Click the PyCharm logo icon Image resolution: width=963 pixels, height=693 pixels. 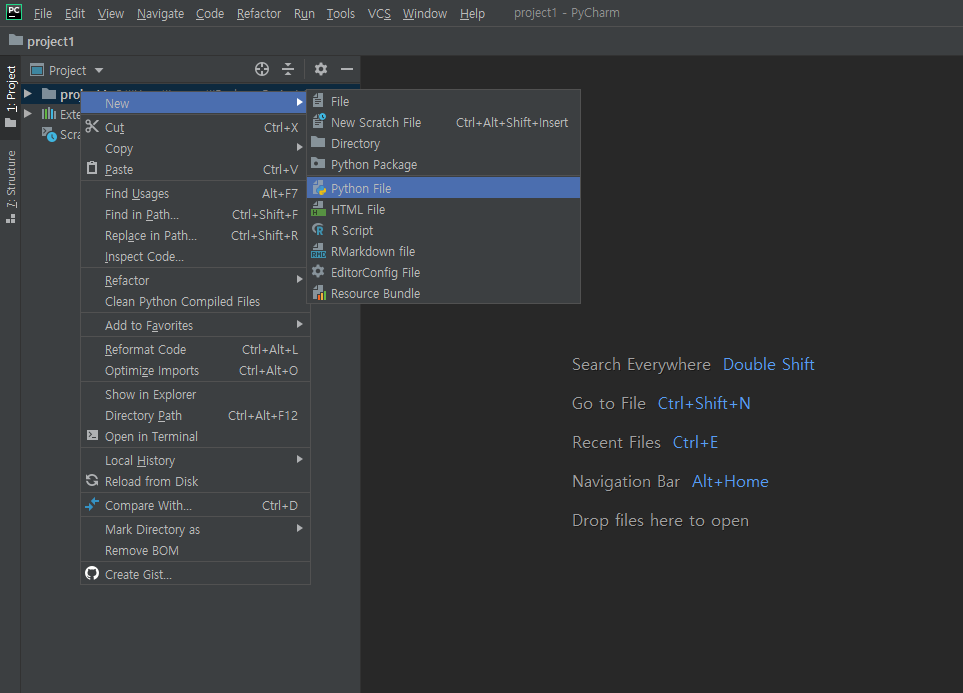[x=14, y=12]
